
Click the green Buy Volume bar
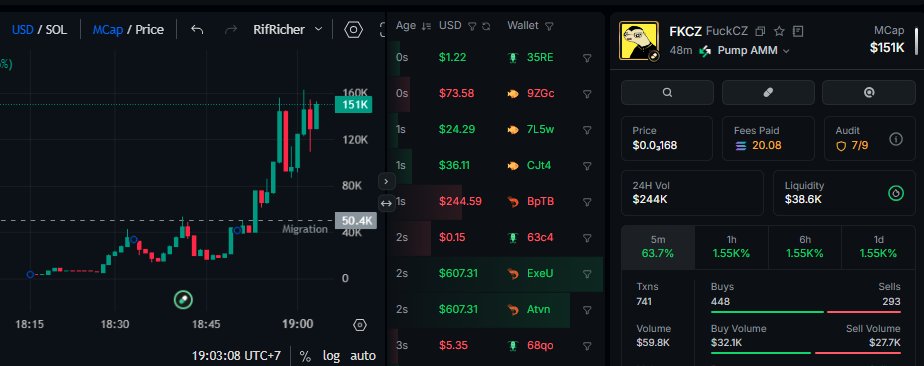click(x=761, y=353)
